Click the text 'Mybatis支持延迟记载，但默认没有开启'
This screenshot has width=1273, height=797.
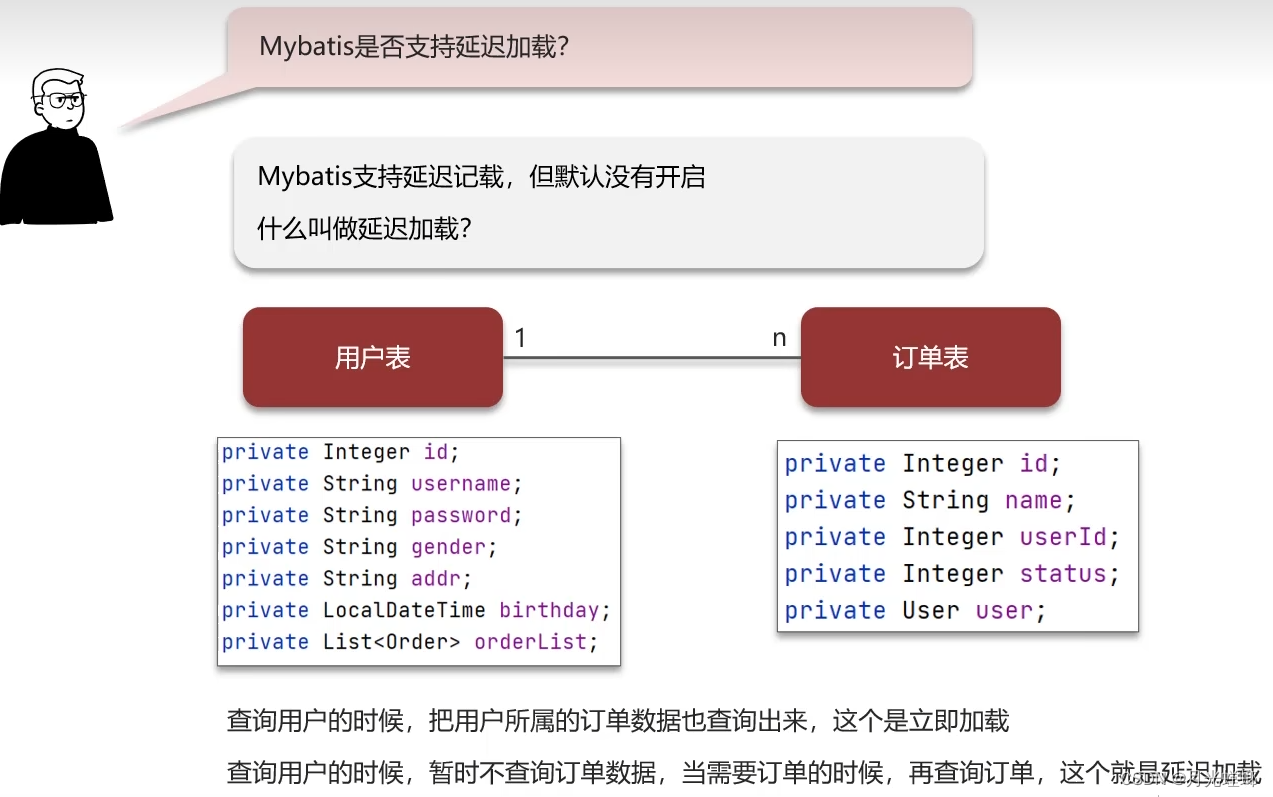pyautogui.click(x=481, y=177)
